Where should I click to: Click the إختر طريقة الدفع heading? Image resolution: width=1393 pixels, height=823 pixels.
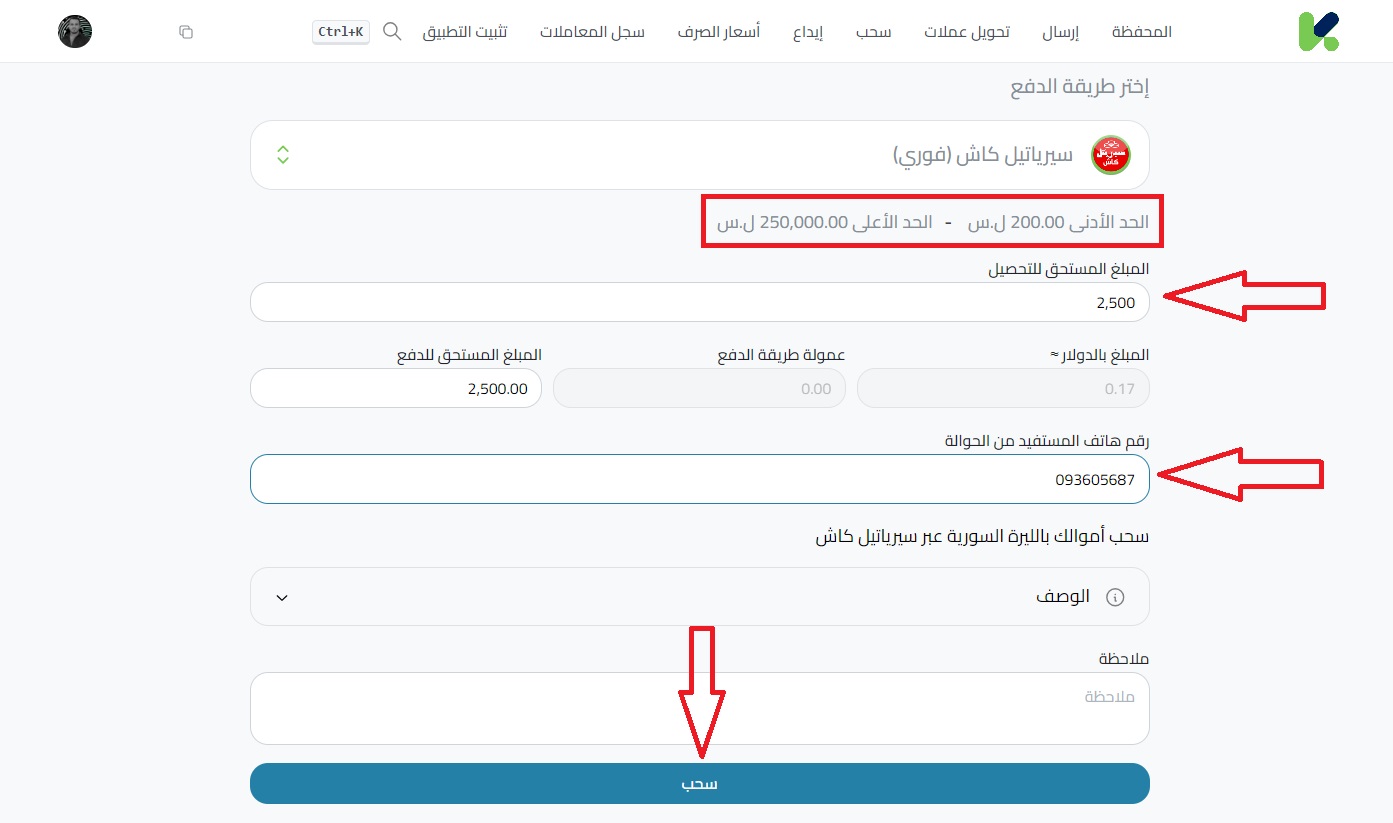[1080, 86]
